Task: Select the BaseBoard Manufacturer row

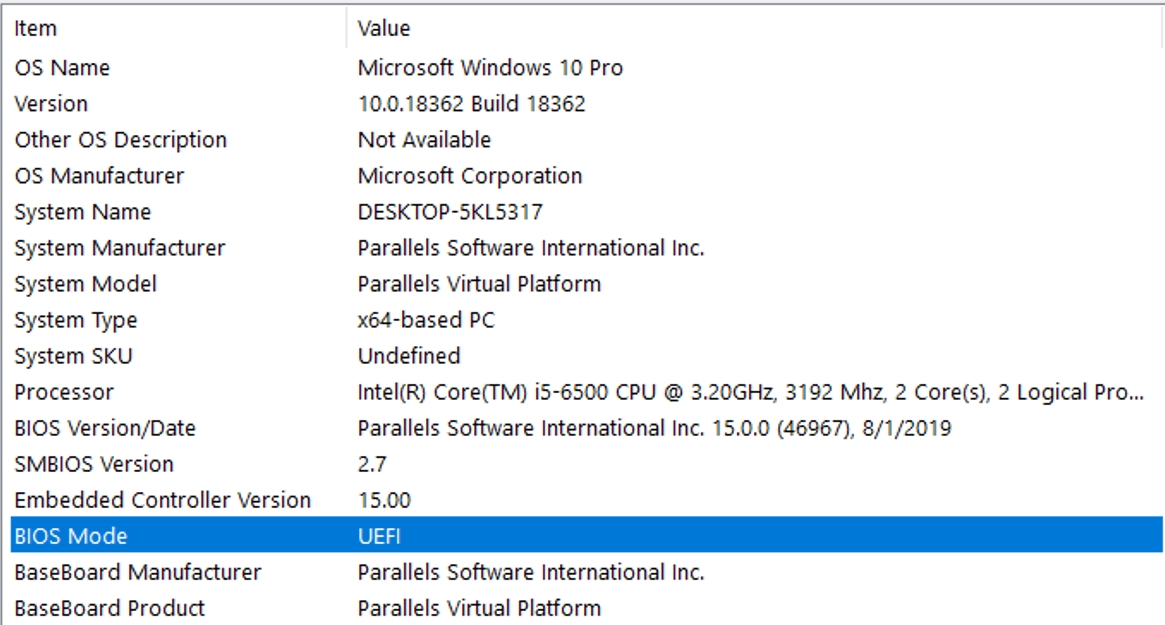Action: [137, 572]
